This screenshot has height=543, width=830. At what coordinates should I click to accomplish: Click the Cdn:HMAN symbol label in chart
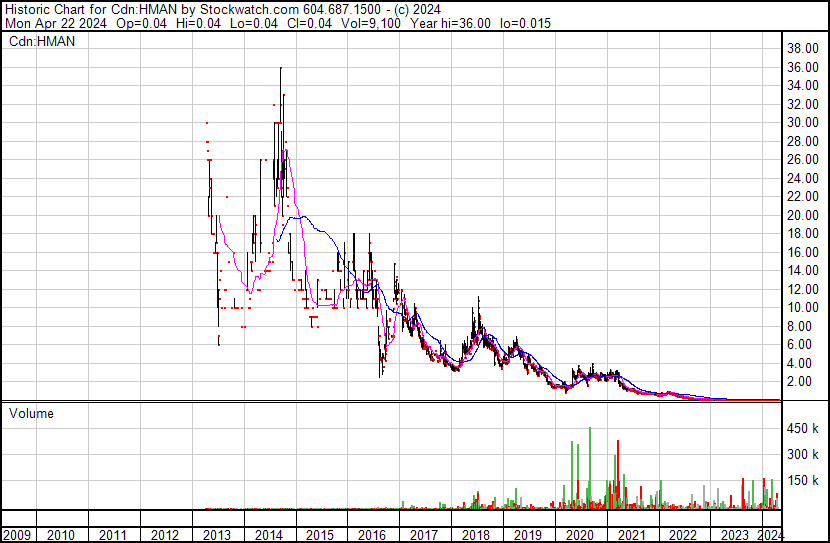coord(42,41)
